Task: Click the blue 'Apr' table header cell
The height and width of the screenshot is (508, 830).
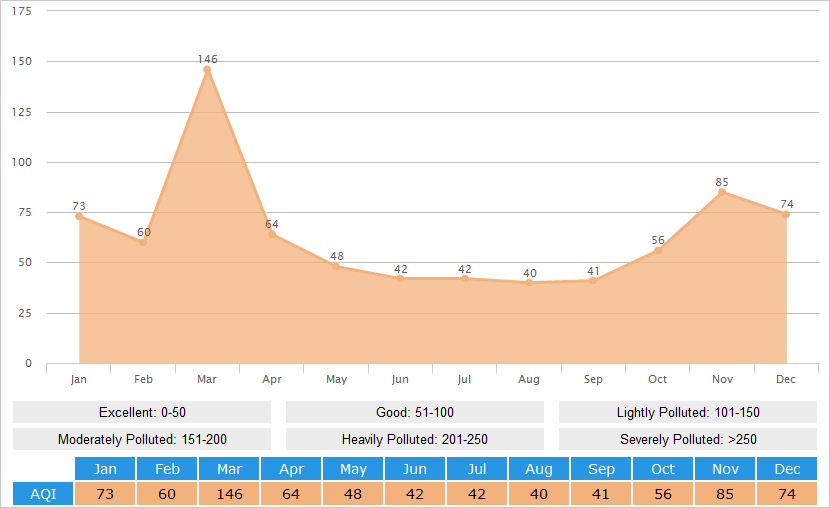Action: [291, 469]
